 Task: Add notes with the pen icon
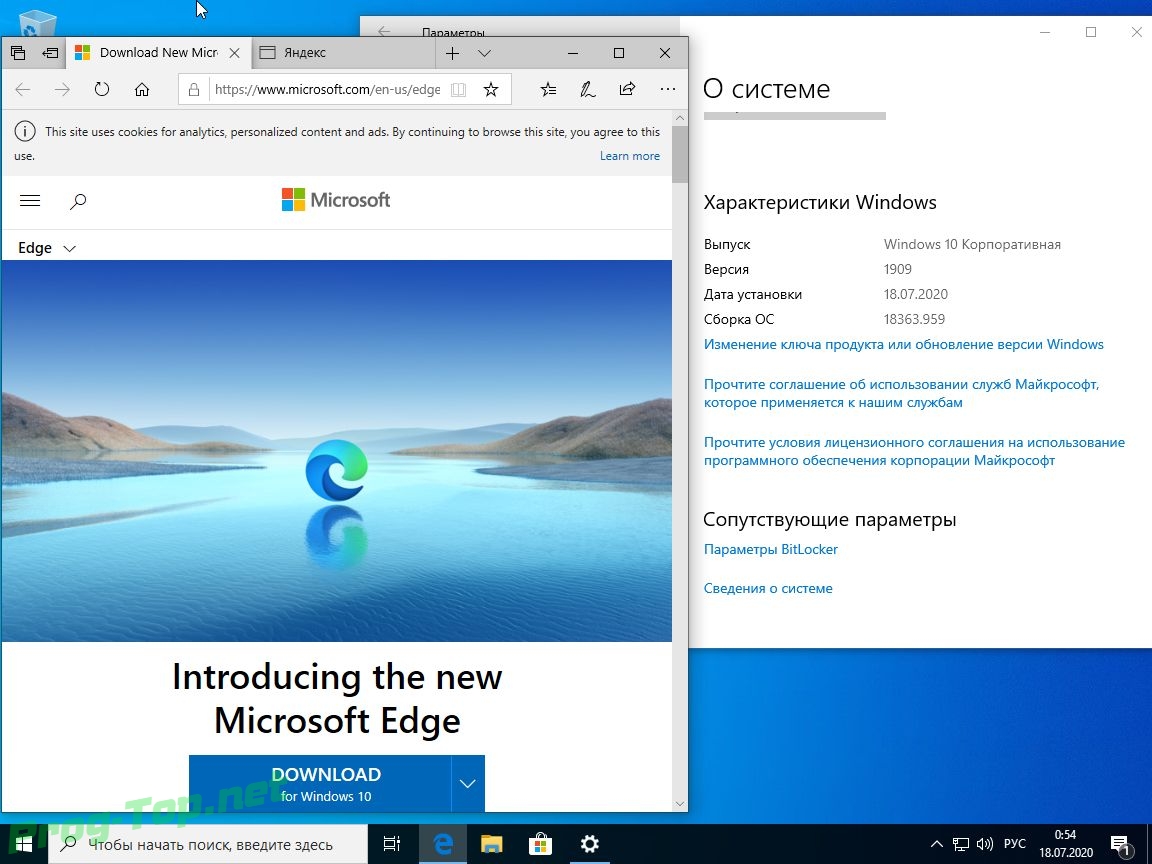pyautogui.click(x=588, y=90)
